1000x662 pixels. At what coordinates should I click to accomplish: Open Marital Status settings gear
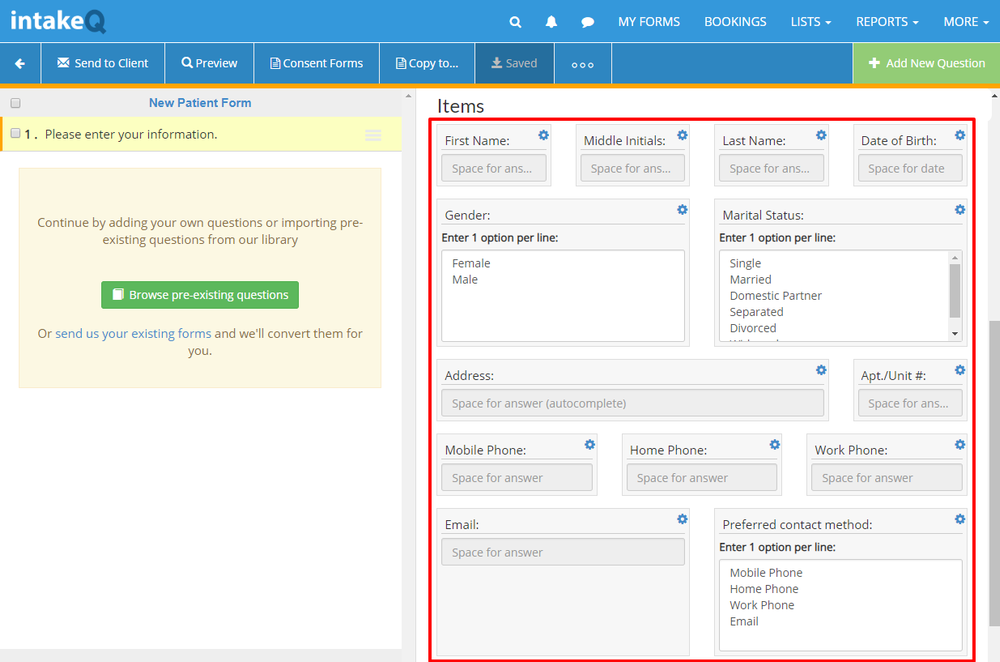coord(960,210)
